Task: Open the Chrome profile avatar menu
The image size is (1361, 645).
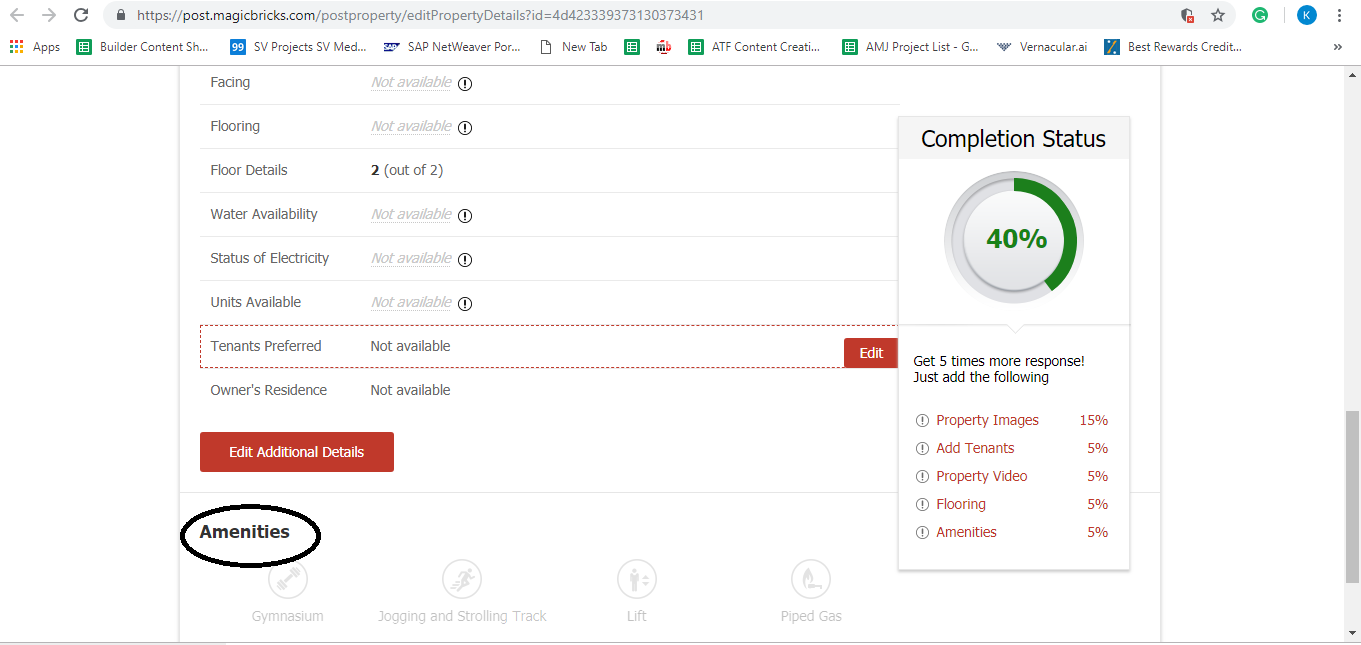Action: click(1306, 15)
